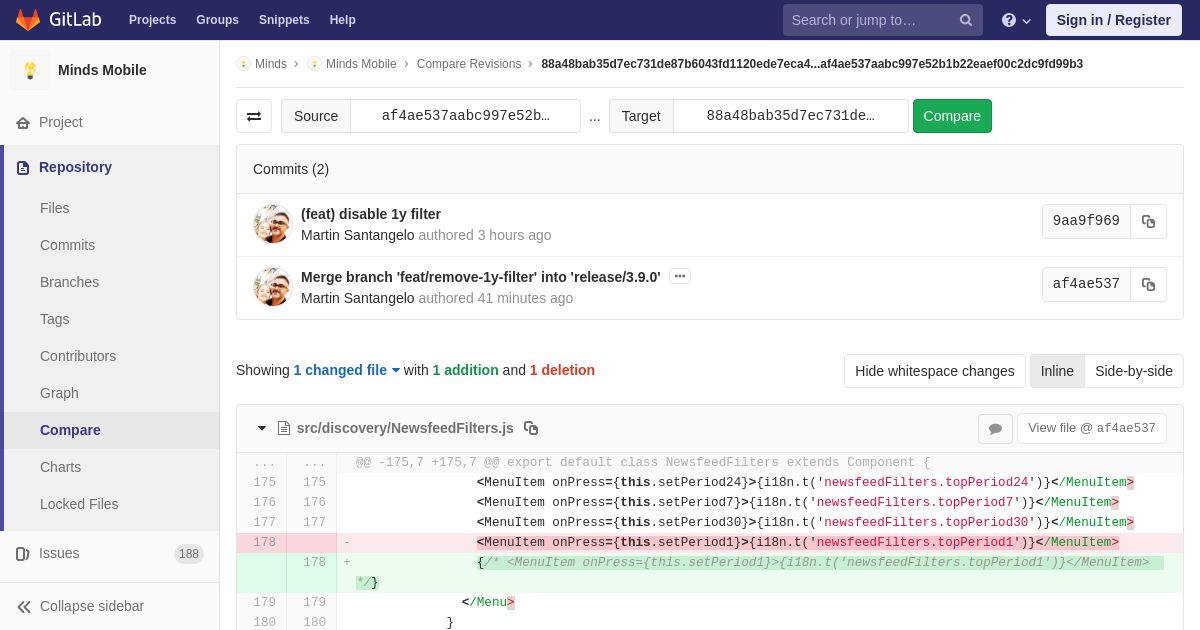Click the green Compare button
The height and width of the screenshot is (630, 1200).
(952, 116)
